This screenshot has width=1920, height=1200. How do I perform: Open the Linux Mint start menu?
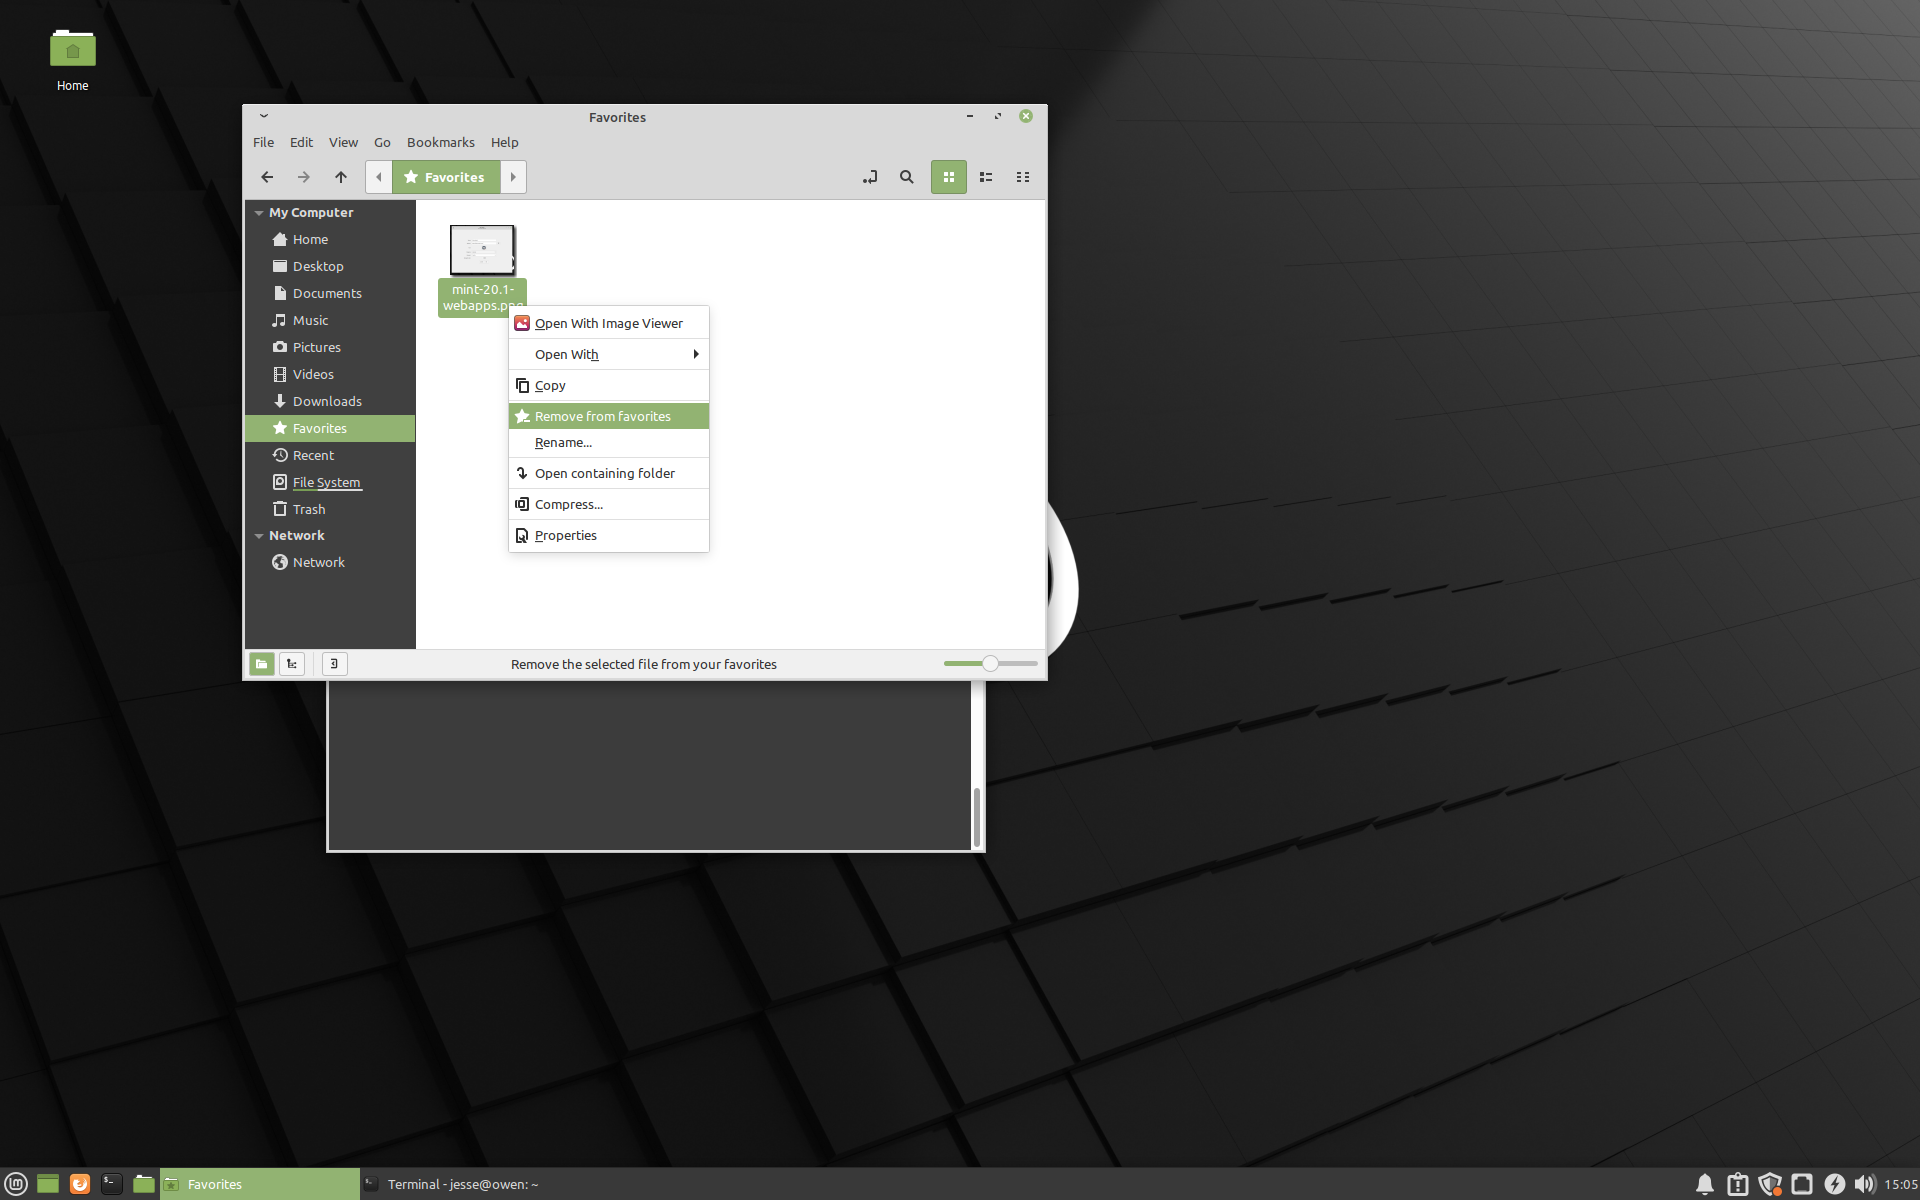16,1184
